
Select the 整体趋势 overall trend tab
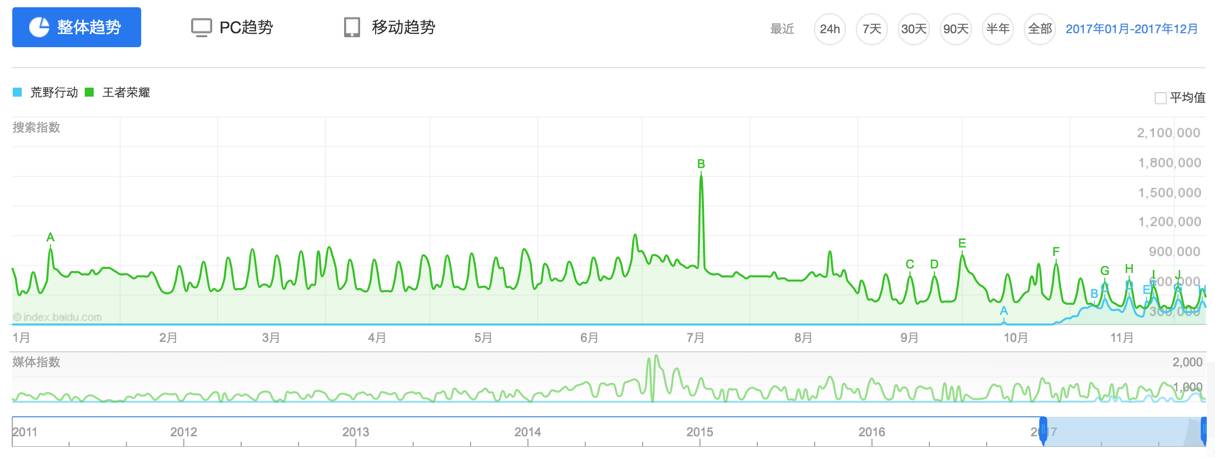[76, 27]
